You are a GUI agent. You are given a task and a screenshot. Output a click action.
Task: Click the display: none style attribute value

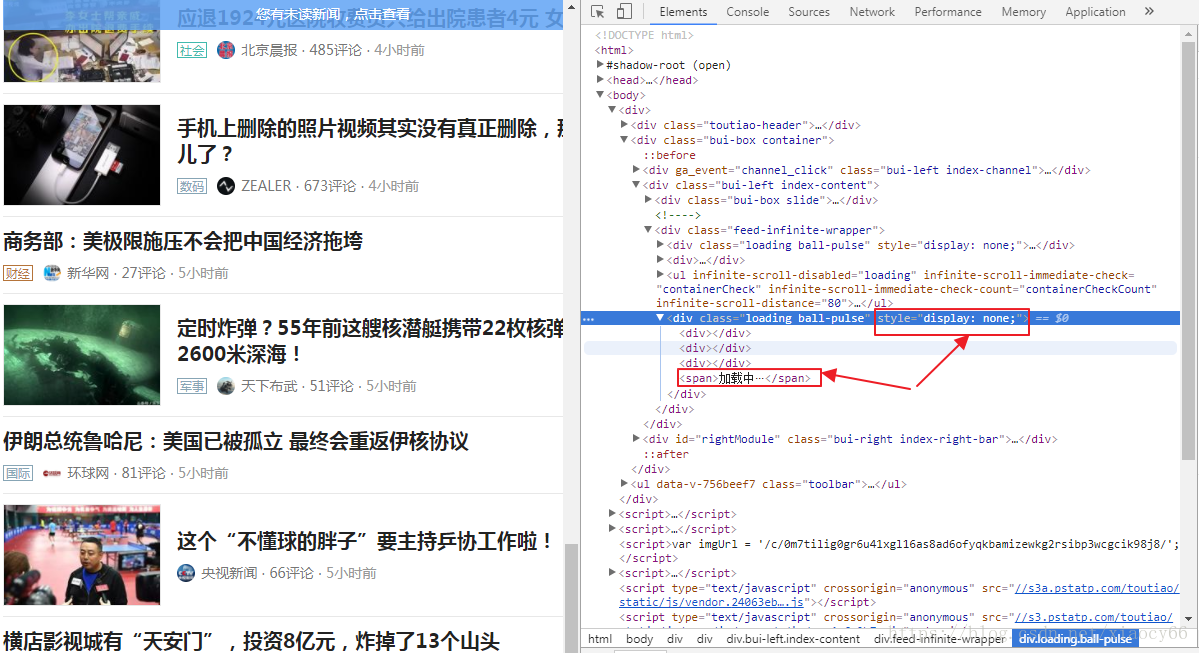pyautogui.click(x=970, y=318)
